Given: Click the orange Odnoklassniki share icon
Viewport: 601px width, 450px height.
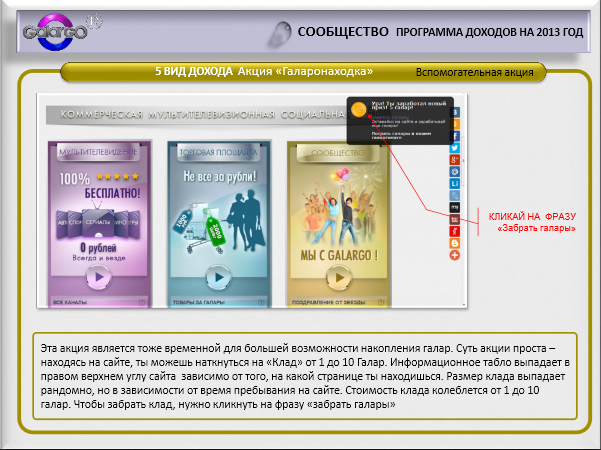Looking at the screenshot, I should (455, 124).
